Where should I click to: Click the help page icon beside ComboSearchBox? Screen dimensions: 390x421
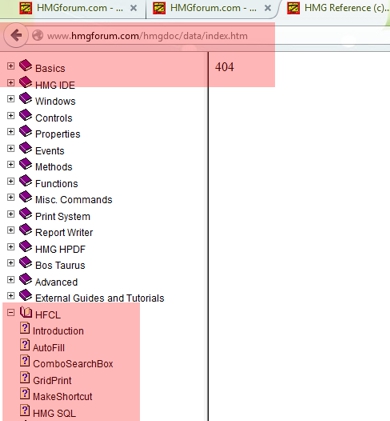25,361
